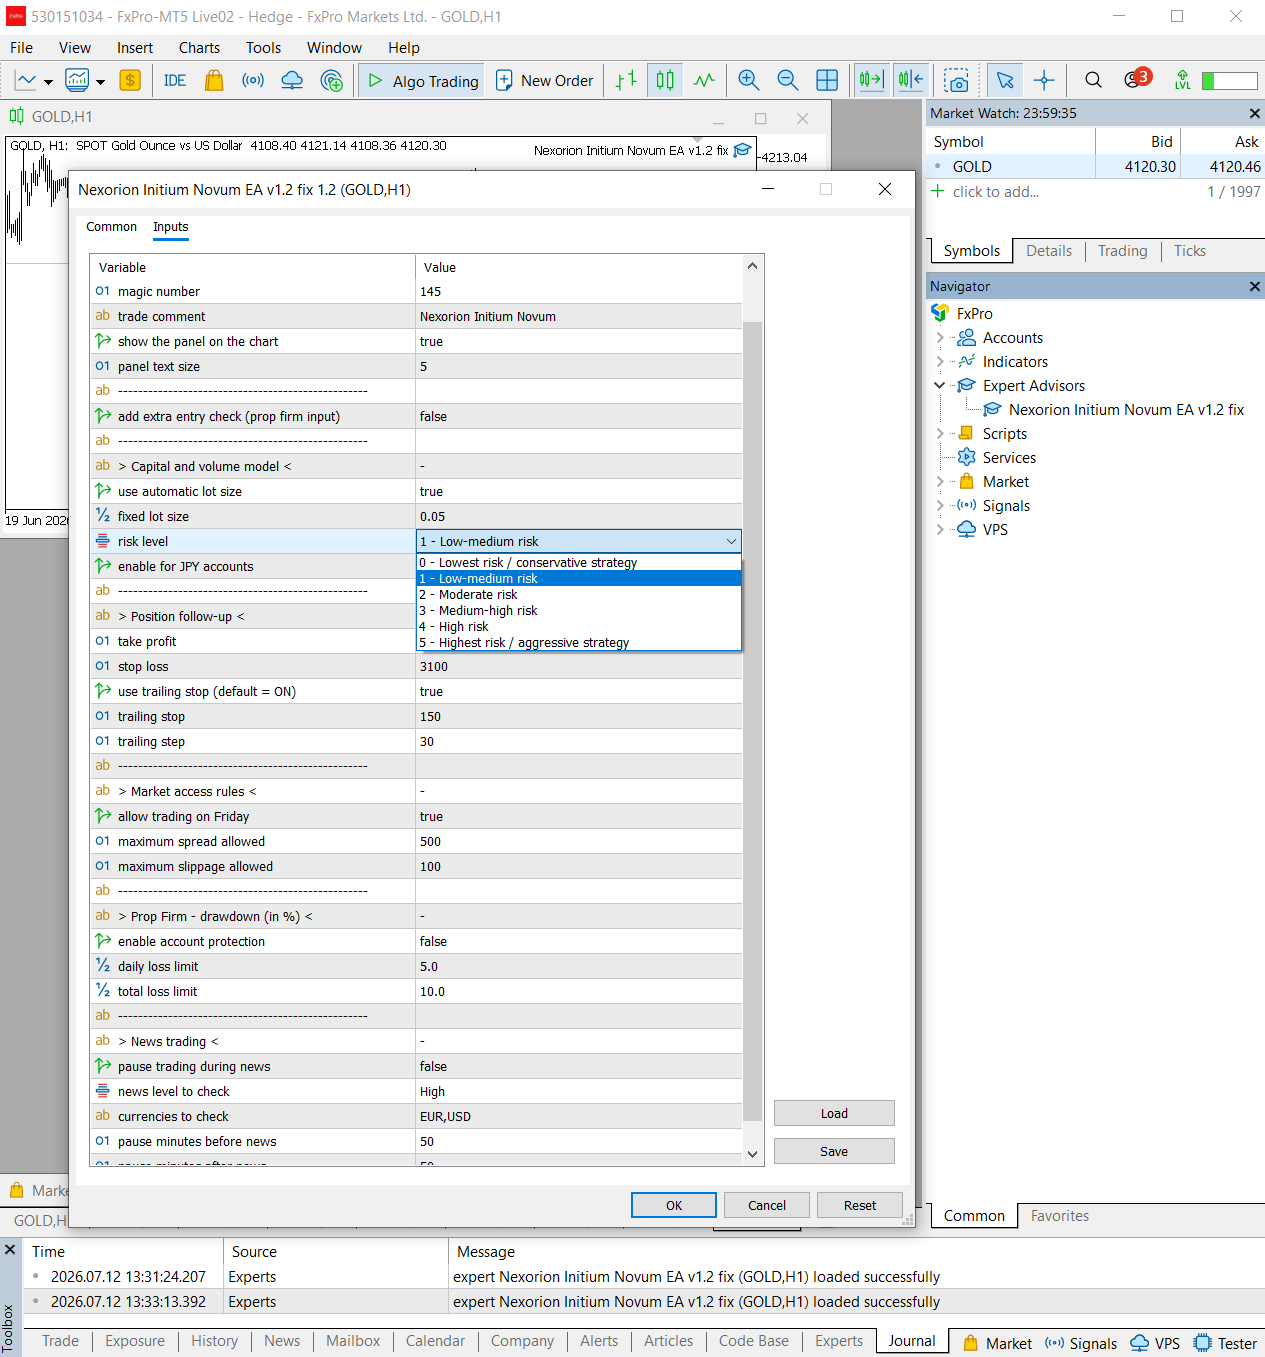This screenshot has height=1357, width=1265.
Task: Open the Tools menu
Action: point(263,48)
